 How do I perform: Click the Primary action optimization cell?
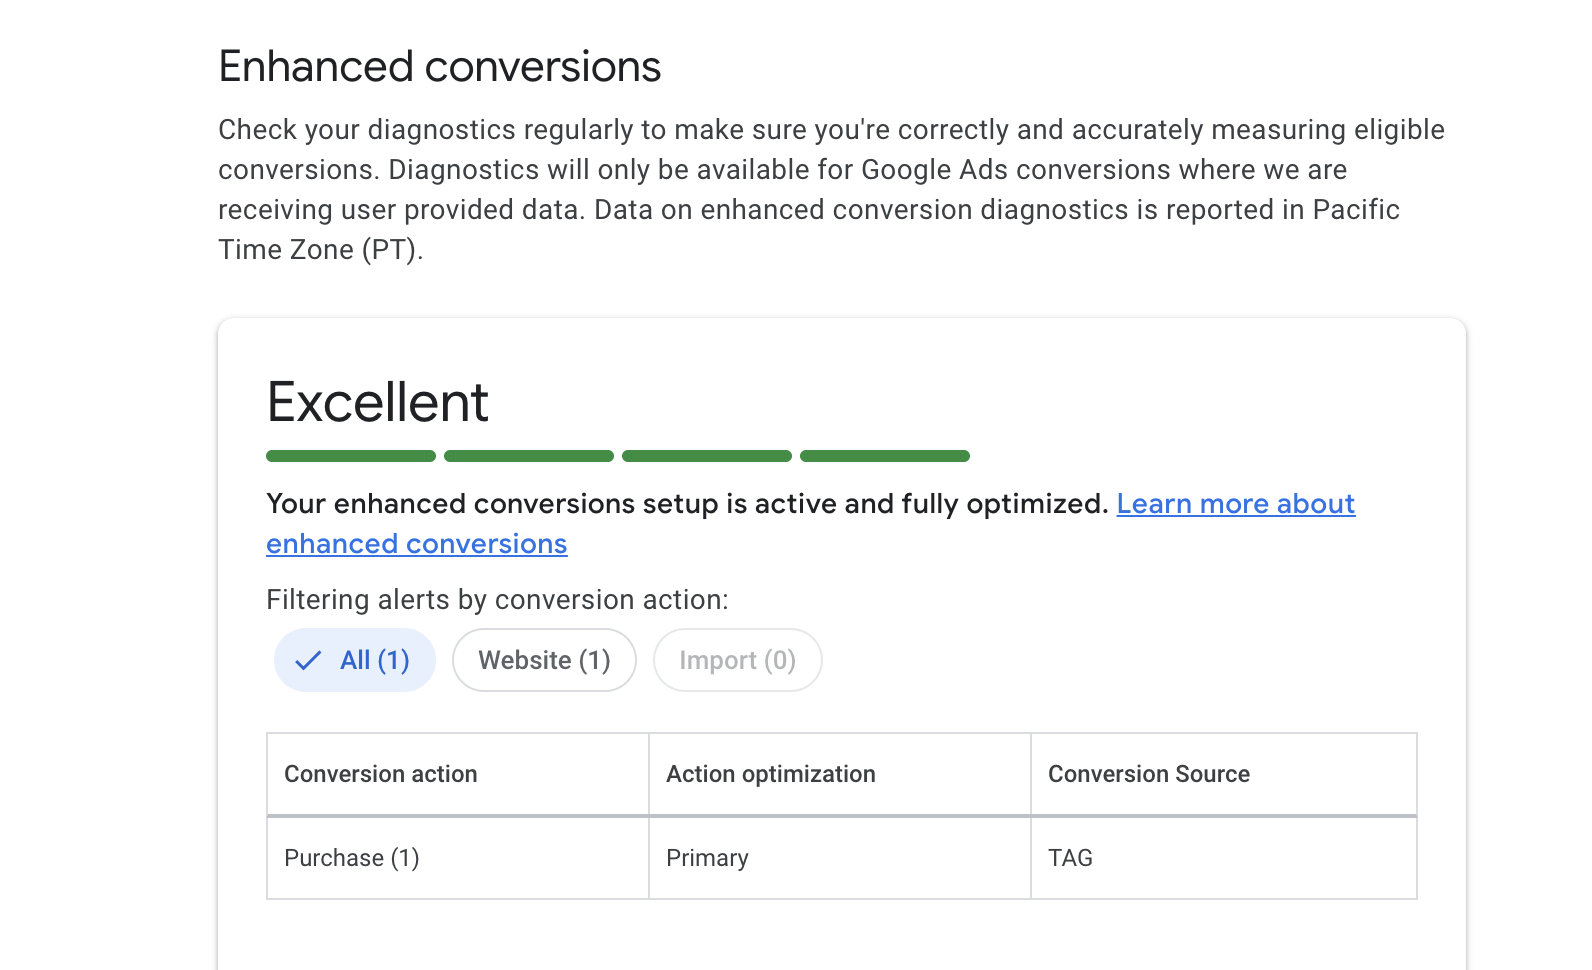(x=840, y=858)
